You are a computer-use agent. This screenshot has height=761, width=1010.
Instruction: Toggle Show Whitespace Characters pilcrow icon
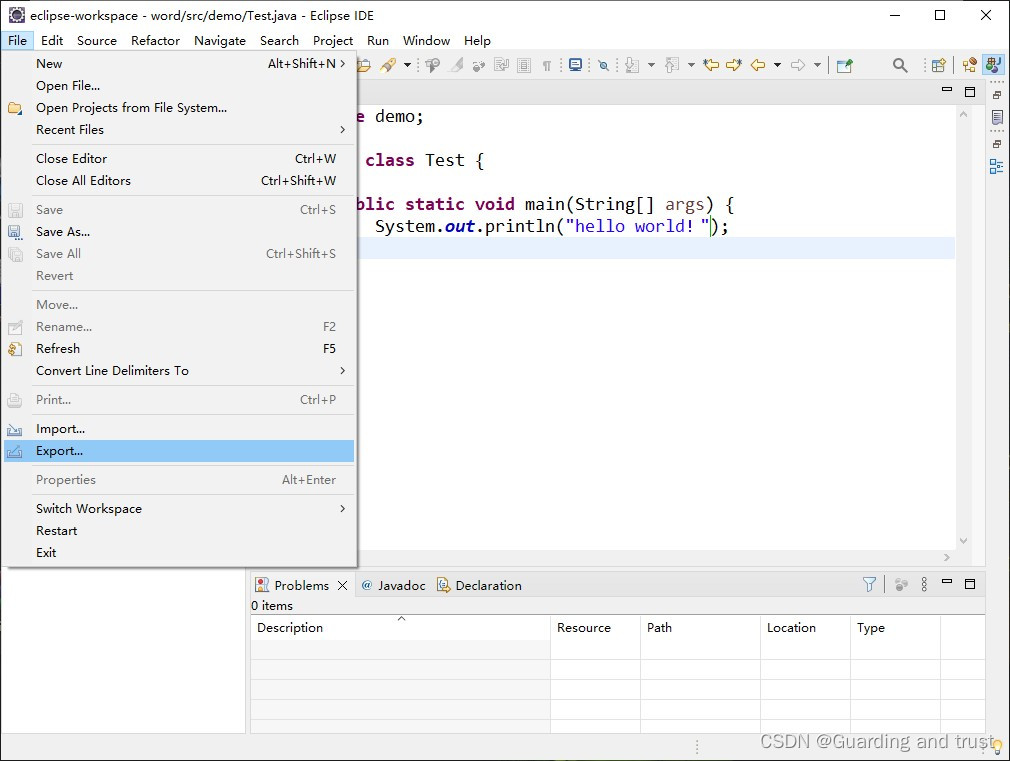point(547,65)
